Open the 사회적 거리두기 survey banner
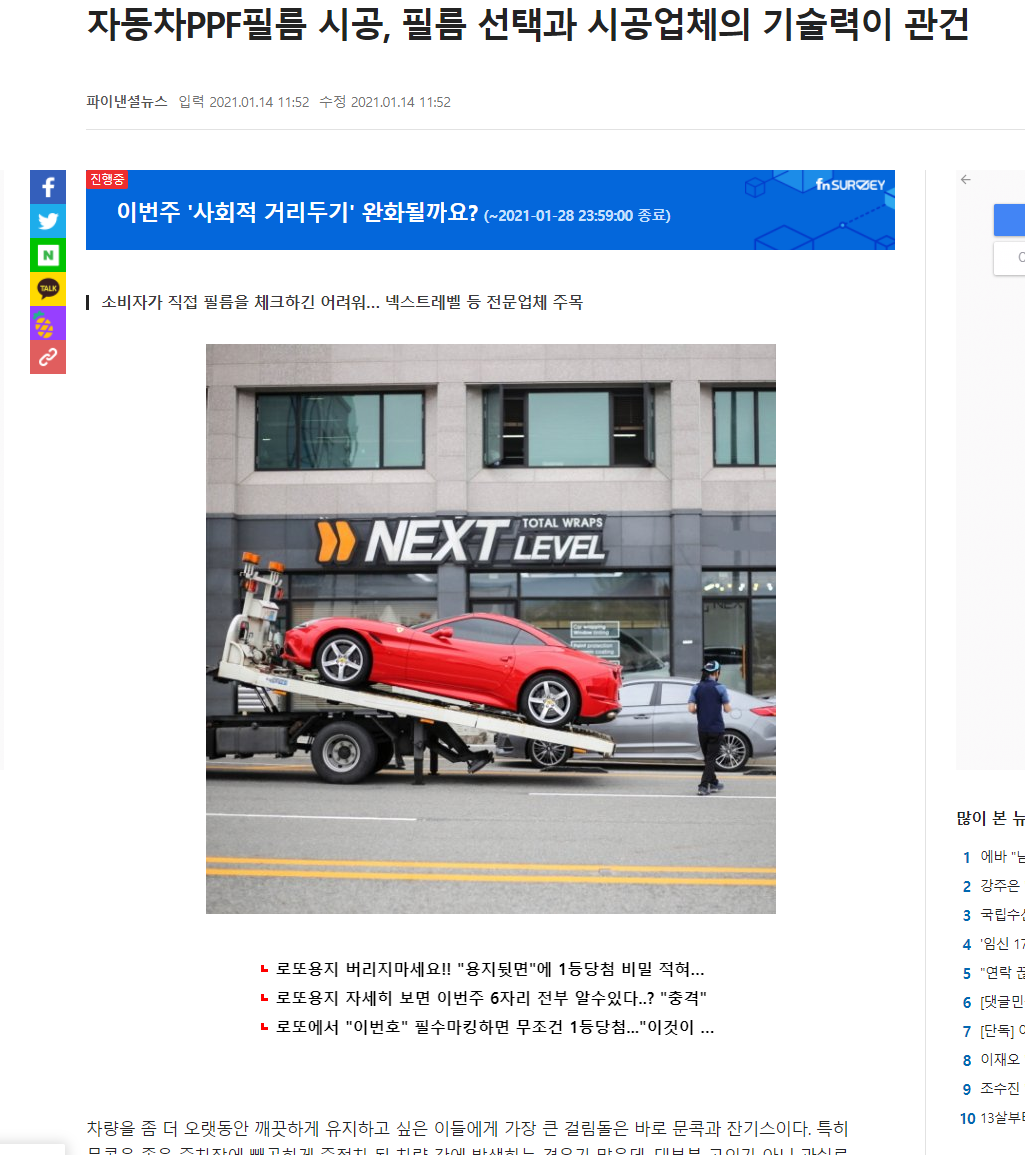This screenshot has width=1025, height=1155. click(x=490, y=210)
